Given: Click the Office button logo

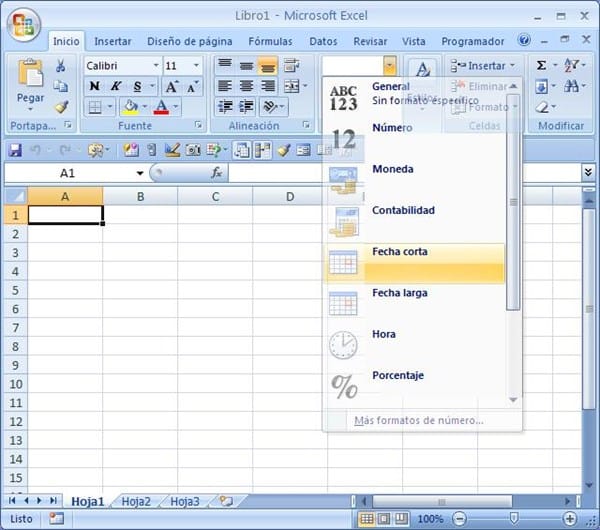Looking at the screenshot, I should point(23,24).
